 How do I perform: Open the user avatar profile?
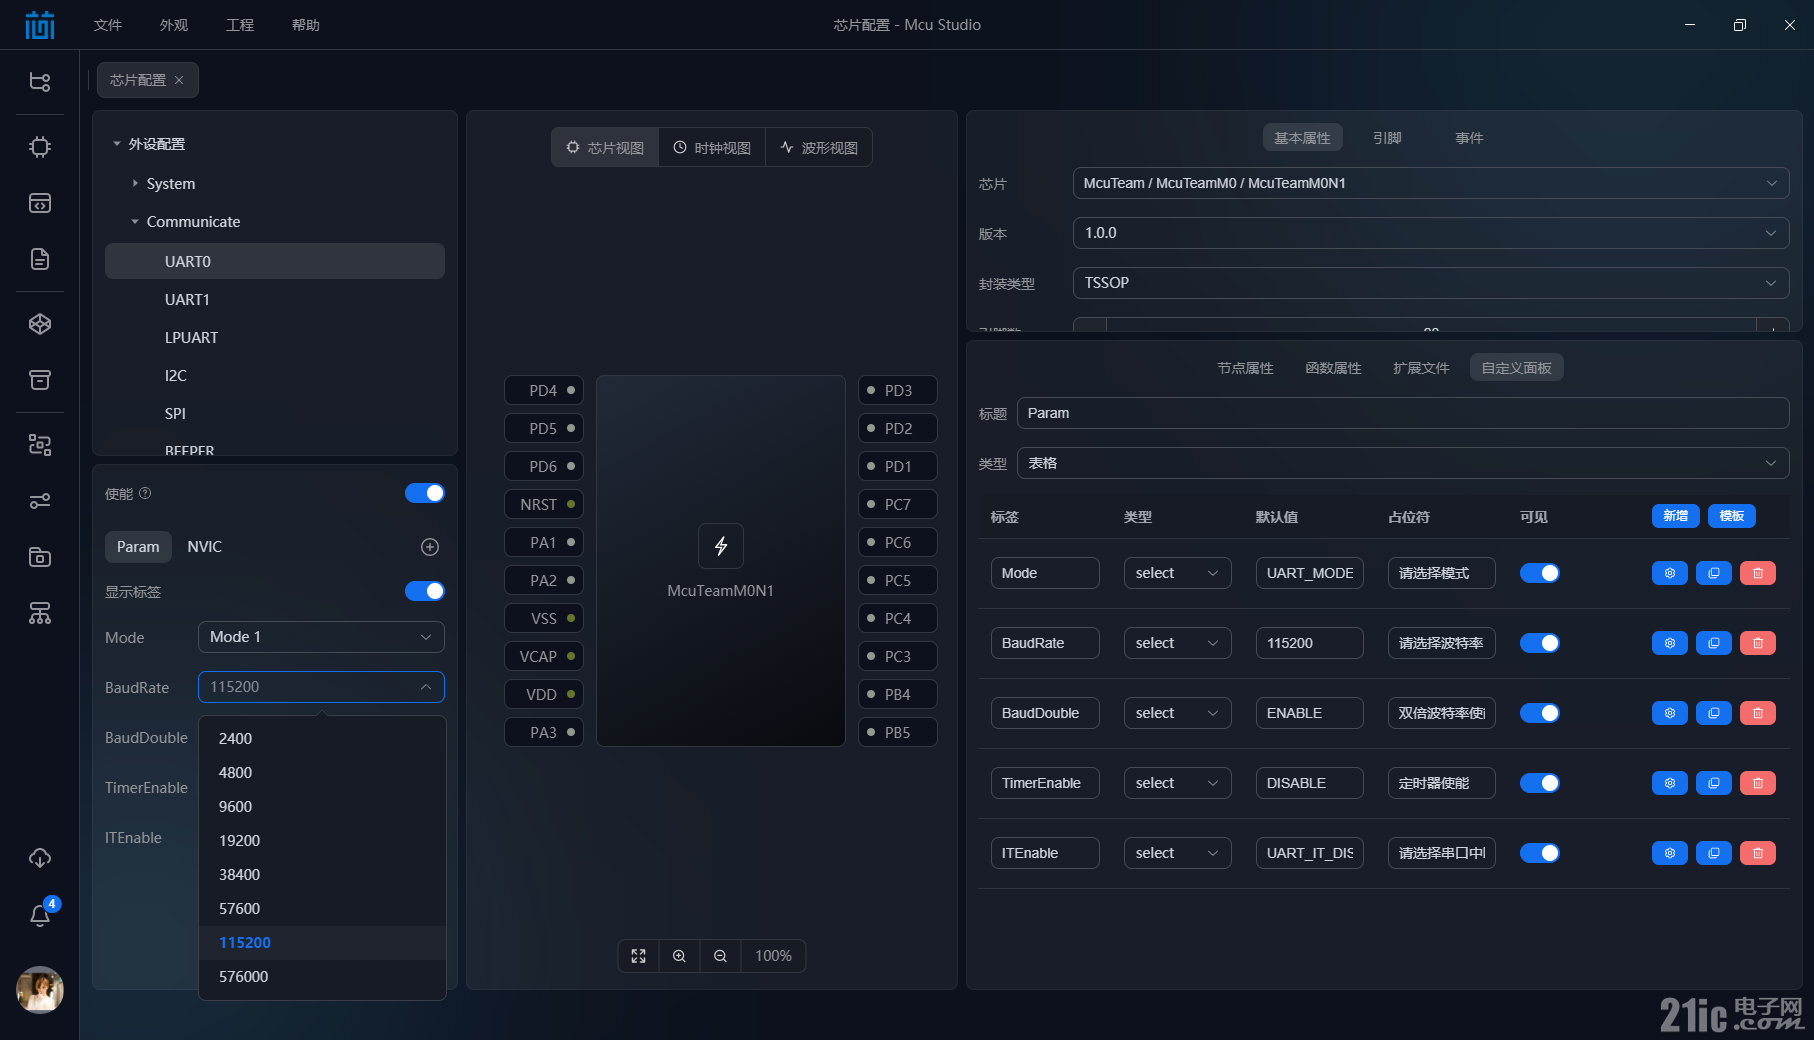40,990
